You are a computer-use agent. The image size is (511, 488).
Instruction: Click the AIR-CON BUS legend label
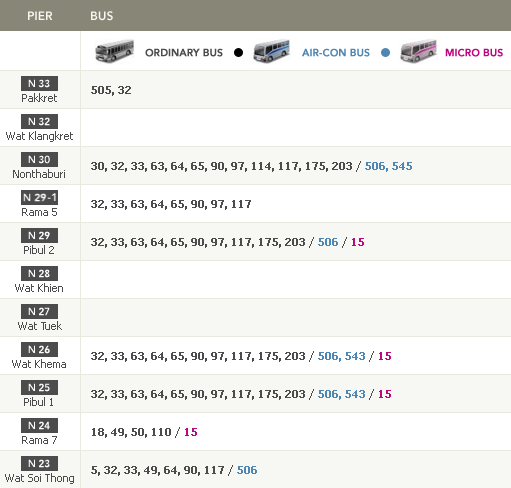336,53
